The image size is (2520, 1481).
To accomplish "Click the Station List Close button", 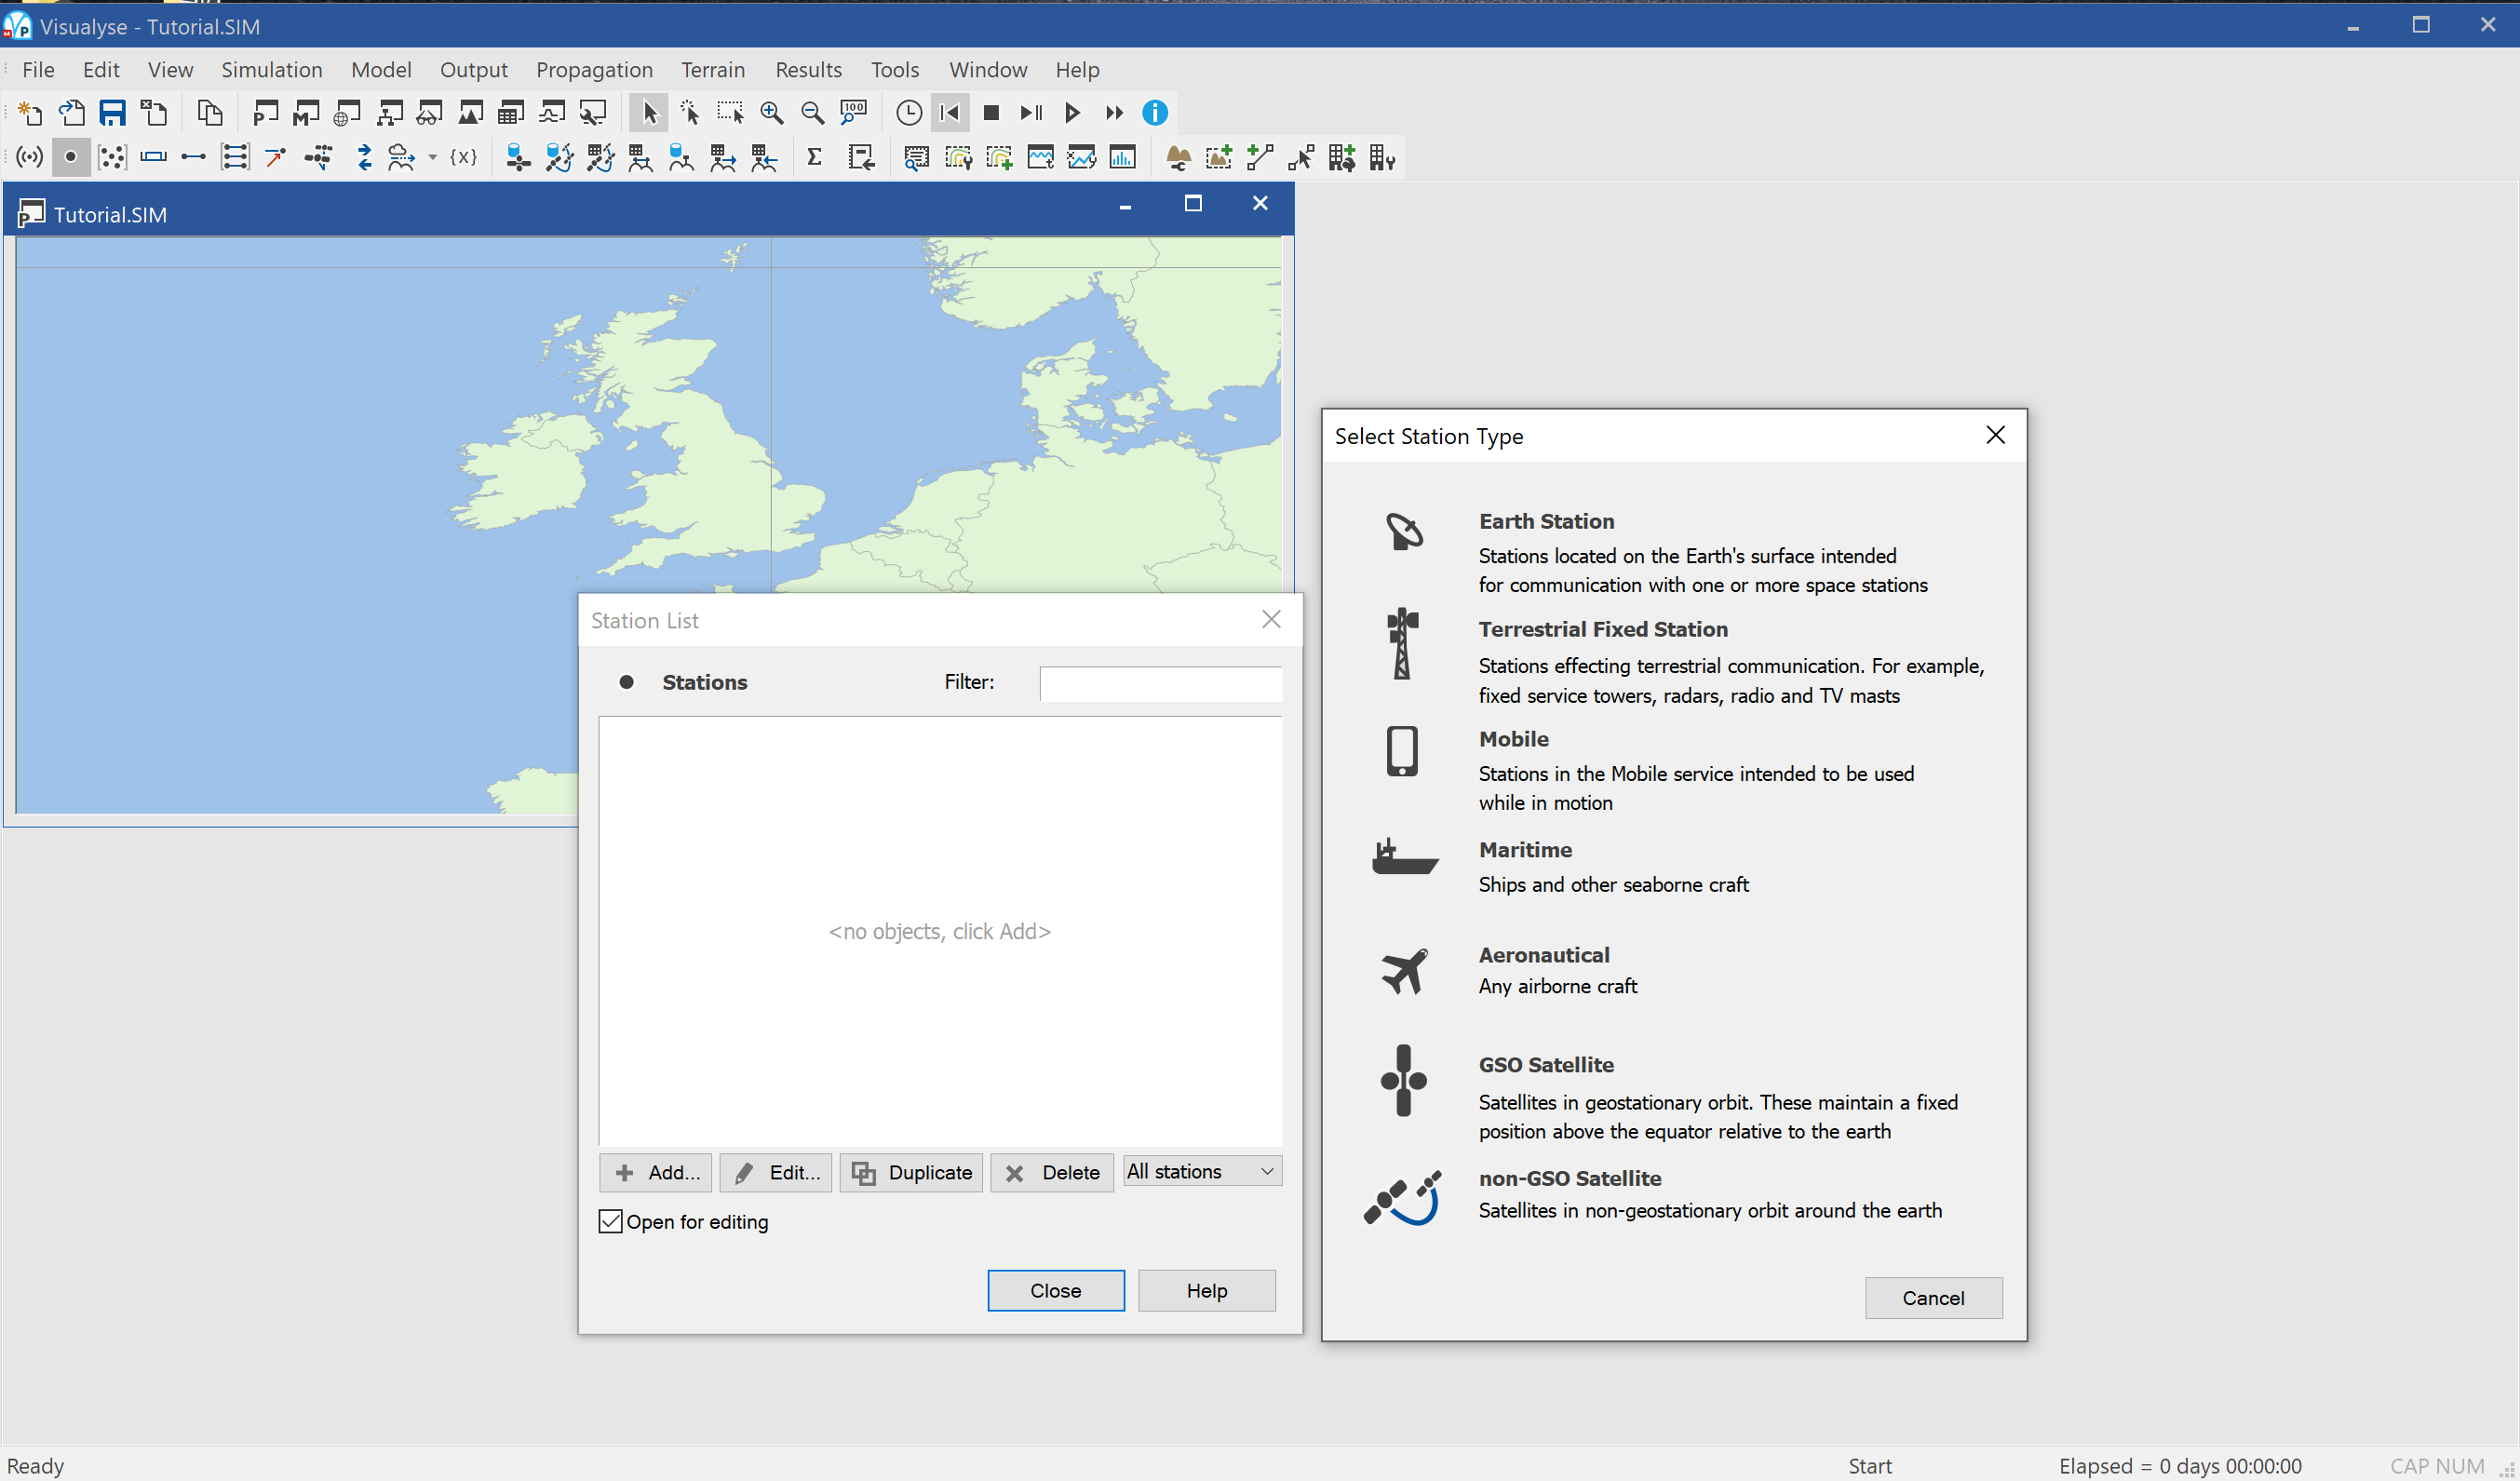I will [1056, 1290].
